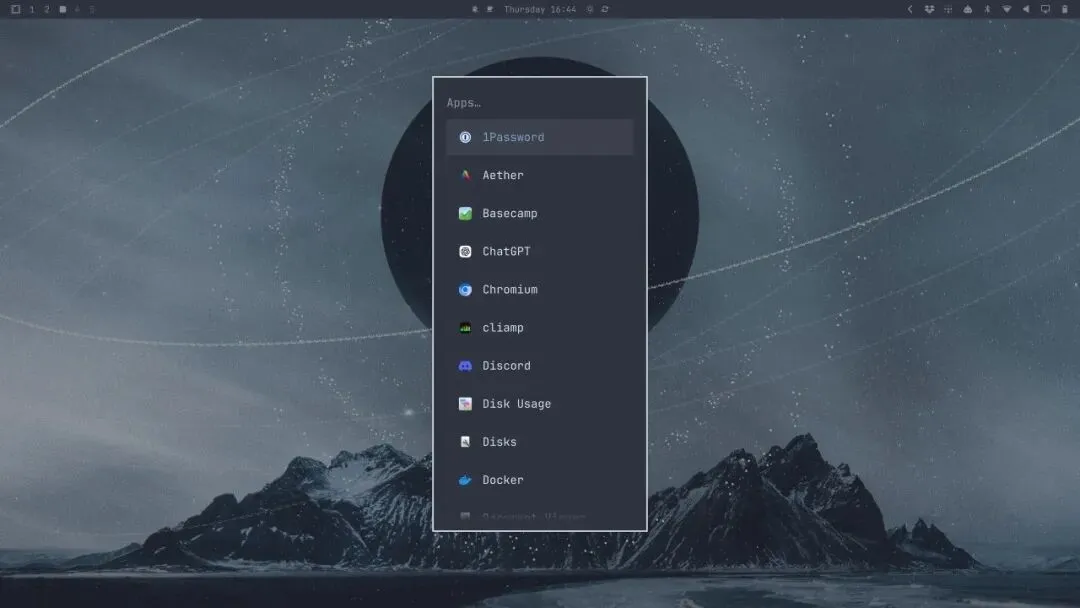Launch Aether from the apps list
This screenshot has height=608, width=1080.
[x=539, y=175]
